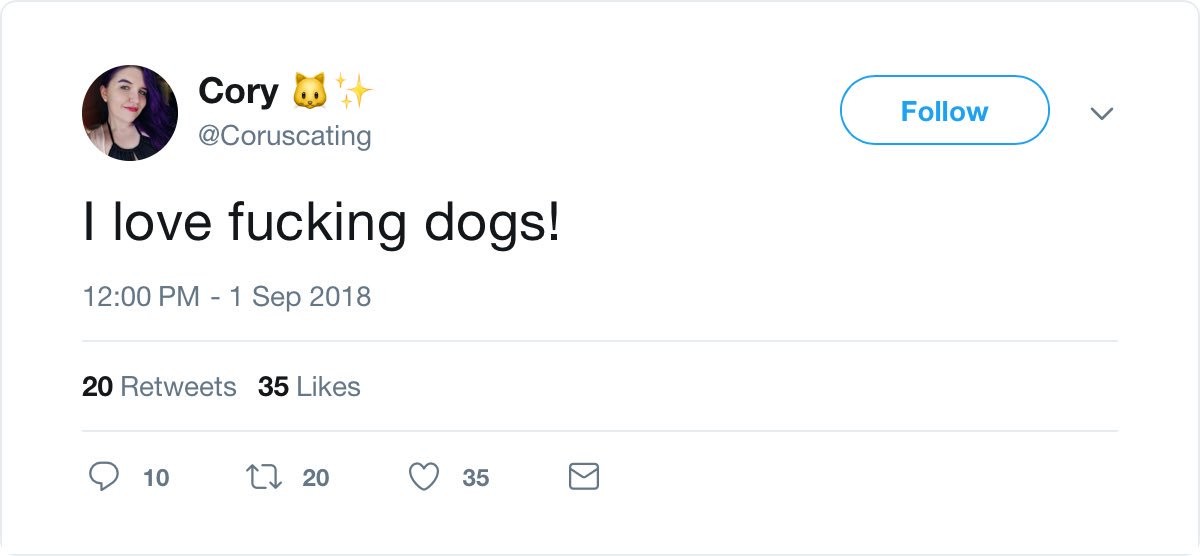Image resolution: width=1200 pixels, height=556 pixels.
Task: Visit the @Coruscating handle link
Action: (x=285, y=135)
